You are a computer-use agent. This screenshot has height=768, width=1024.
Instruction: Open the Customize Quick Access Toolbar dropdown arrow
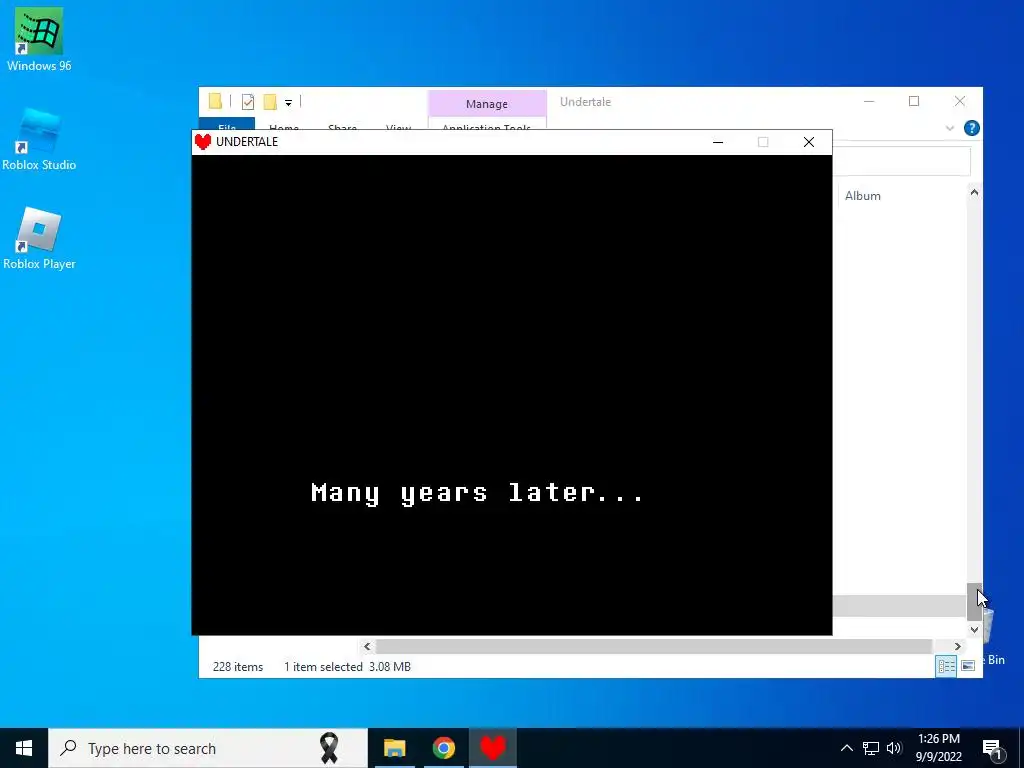[288, 103]
